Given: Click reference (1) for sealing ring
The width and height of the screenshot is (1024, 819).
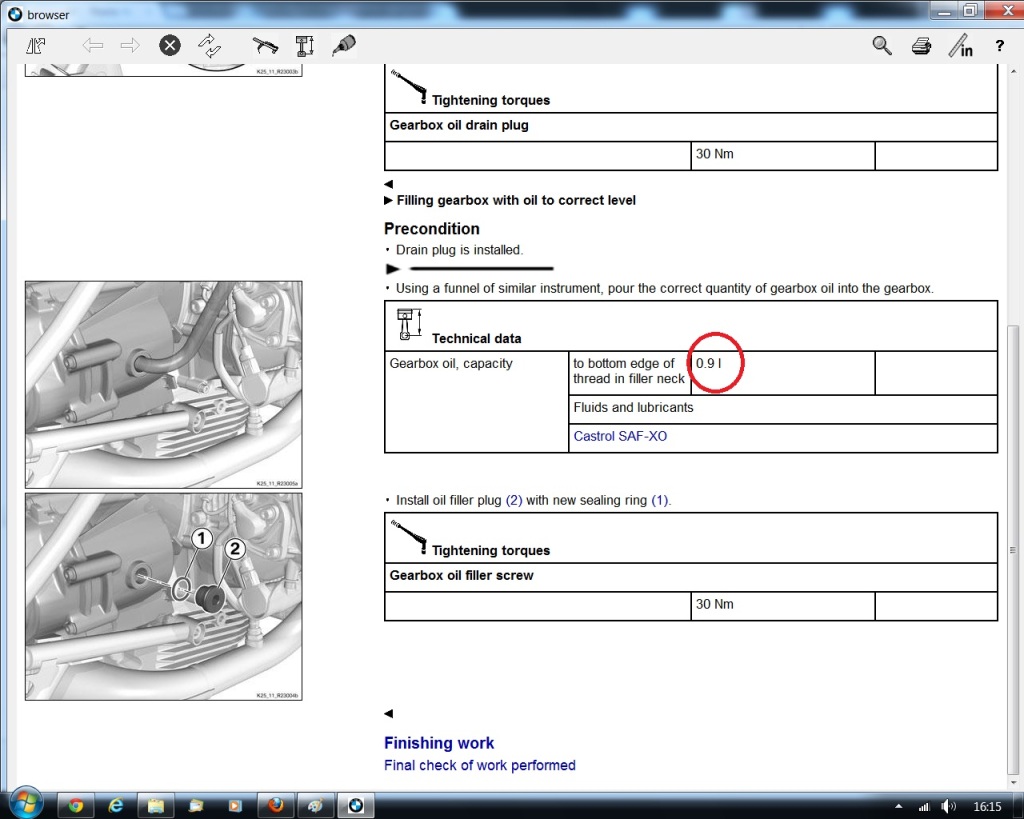Looking at the screenshot, I should click(x=660, y=500).
